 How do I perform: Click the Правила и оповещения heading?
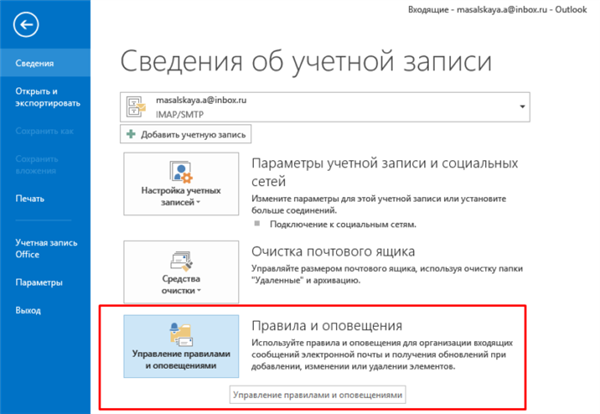[327, 326]
